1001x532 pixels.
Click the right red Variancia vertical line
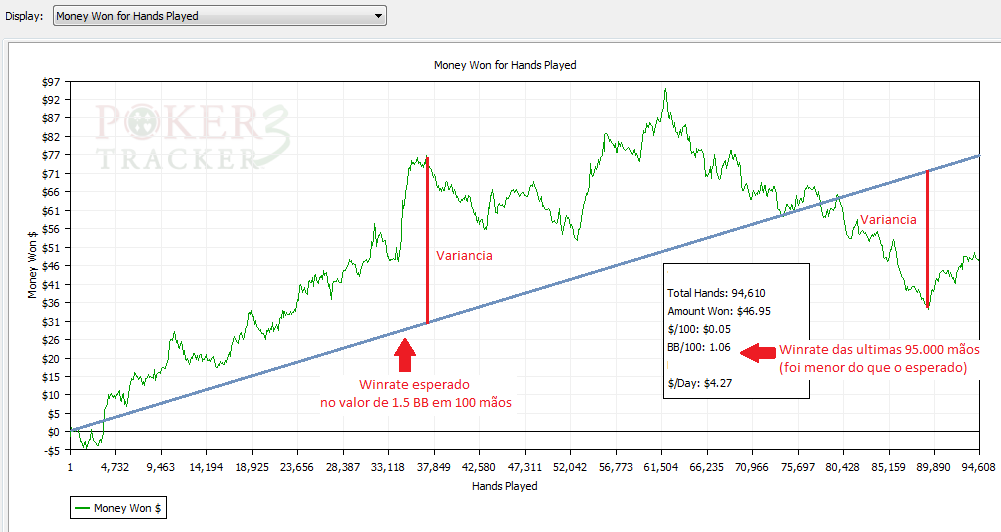click(928, 240)
